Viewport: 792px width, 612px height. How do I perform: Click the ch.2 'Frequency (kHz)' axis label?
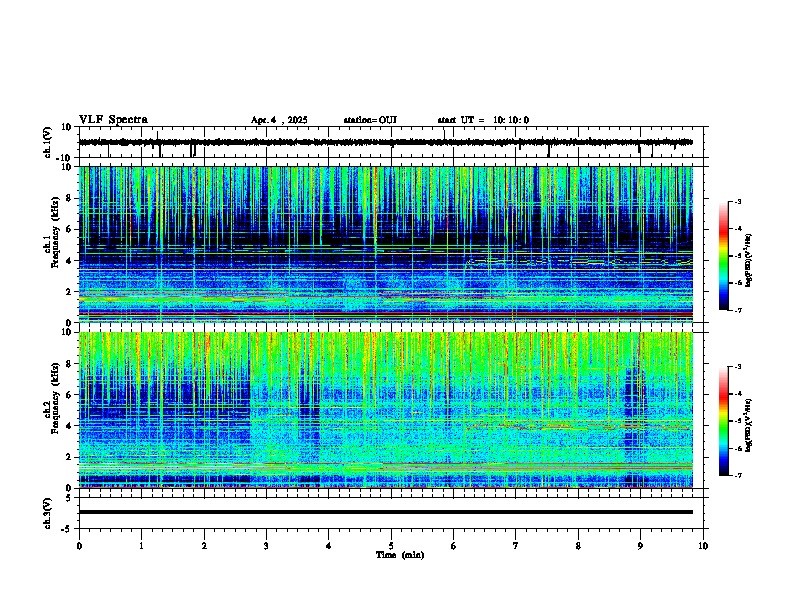tap(55, 398)
